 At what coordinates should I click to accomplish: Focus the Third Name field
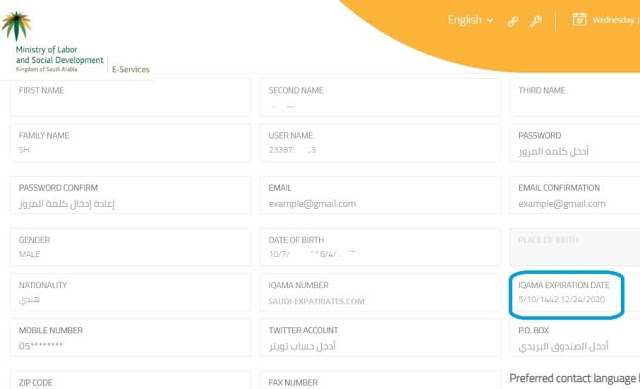tap(575, 98)
